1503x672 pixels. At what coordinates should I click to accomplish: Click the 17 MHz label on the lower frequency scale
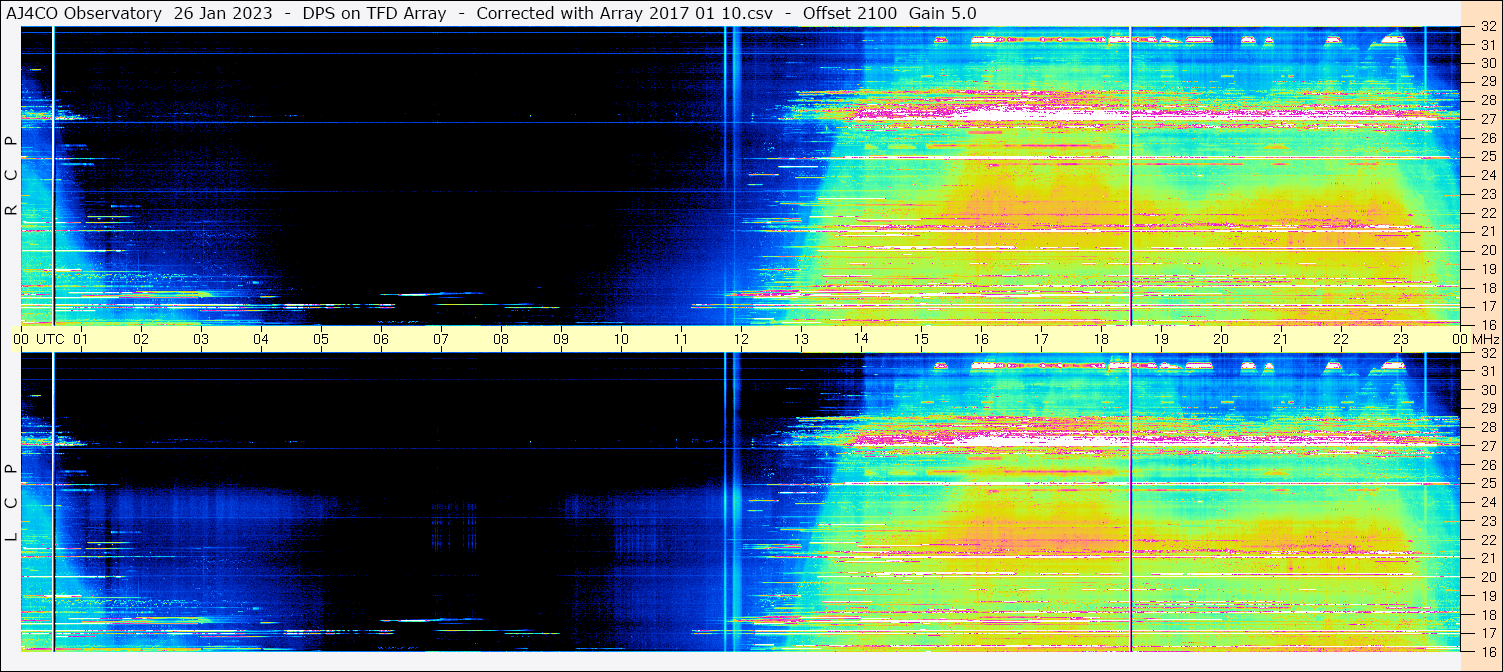1487,633
